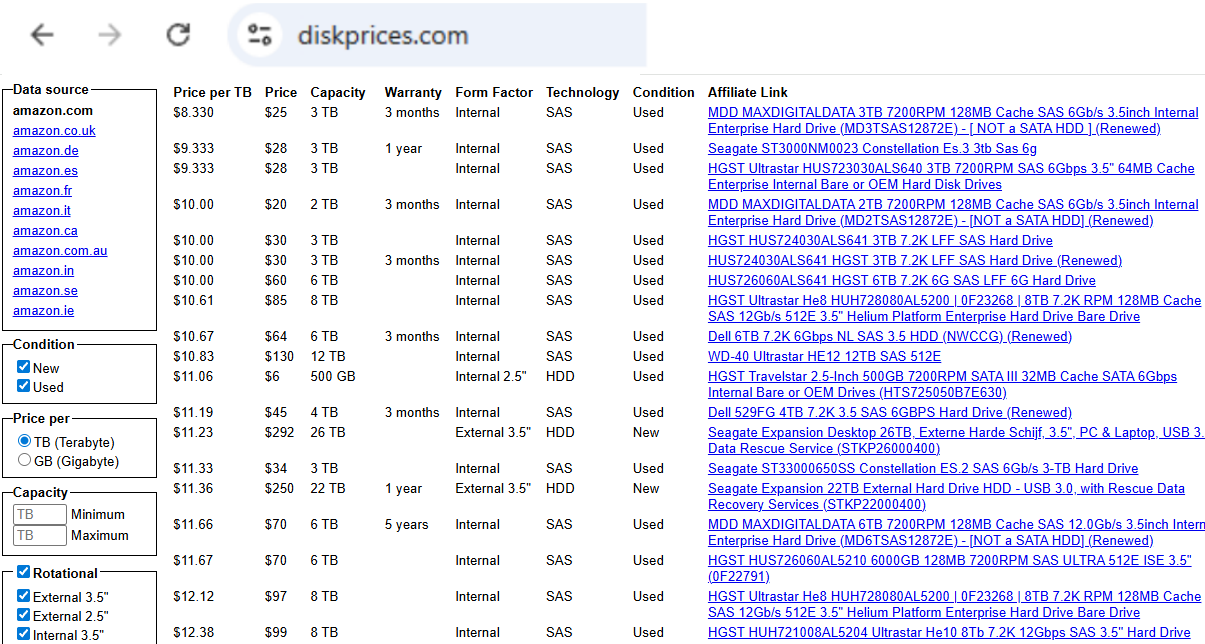The height and width of the screenshot is (644, 1205).
Task: Open Dell 6TB NWCCG Renewed link
Action: pos(890,336)
